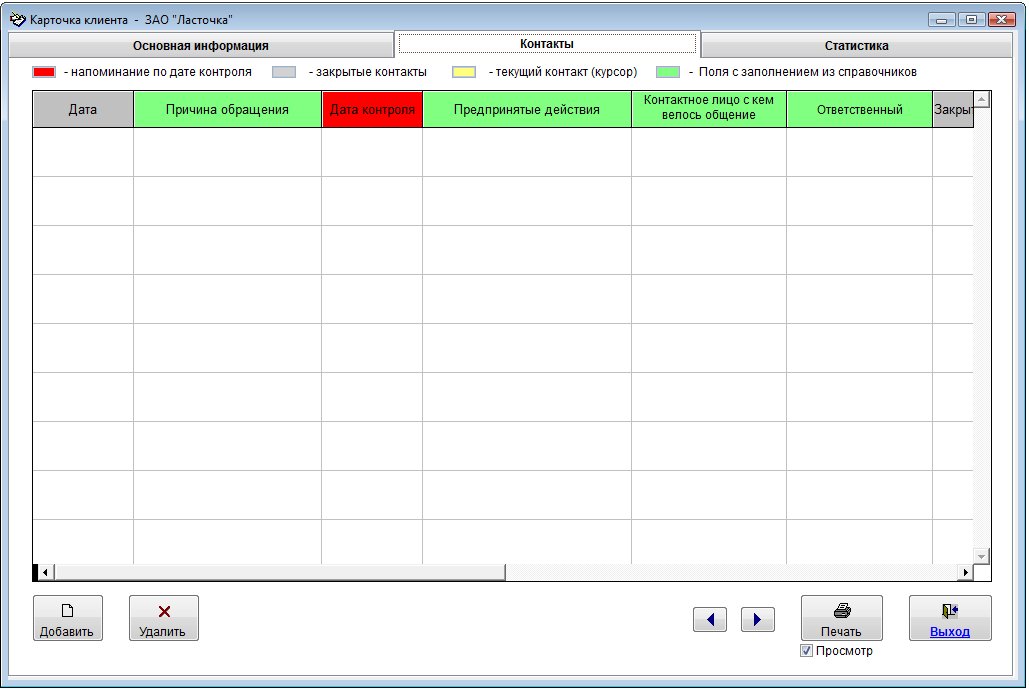
Task: Click the gray closed contacts swatch
Action: (x=284, y=72)
